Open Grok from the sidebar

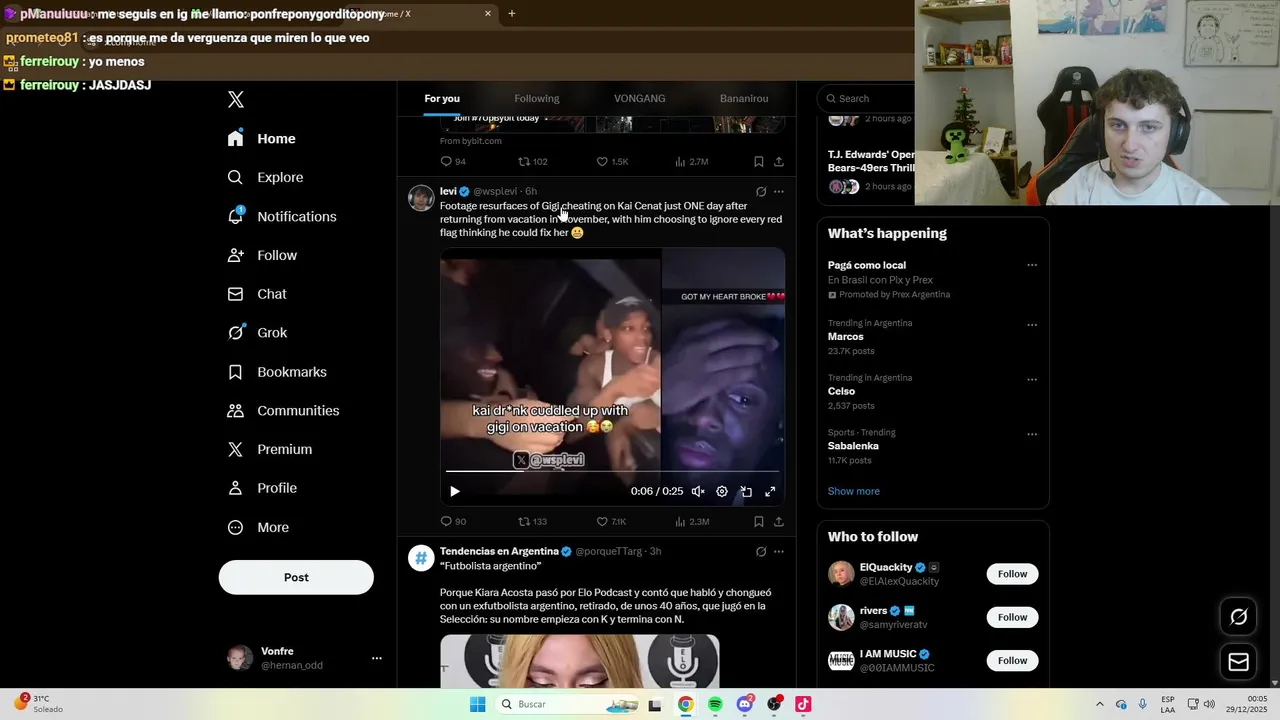258,333
